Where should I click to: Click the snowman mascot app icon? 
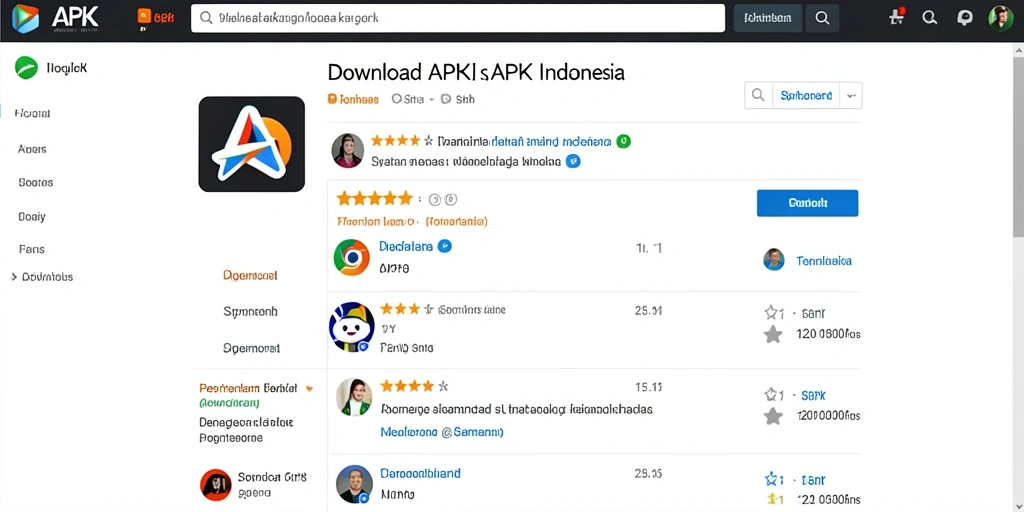pos(351,327)
